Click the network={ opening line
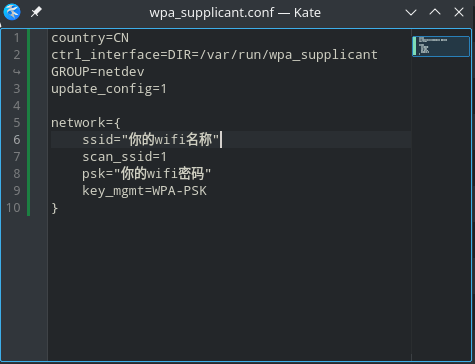475x364 pixels. click(x=86, y=123)
